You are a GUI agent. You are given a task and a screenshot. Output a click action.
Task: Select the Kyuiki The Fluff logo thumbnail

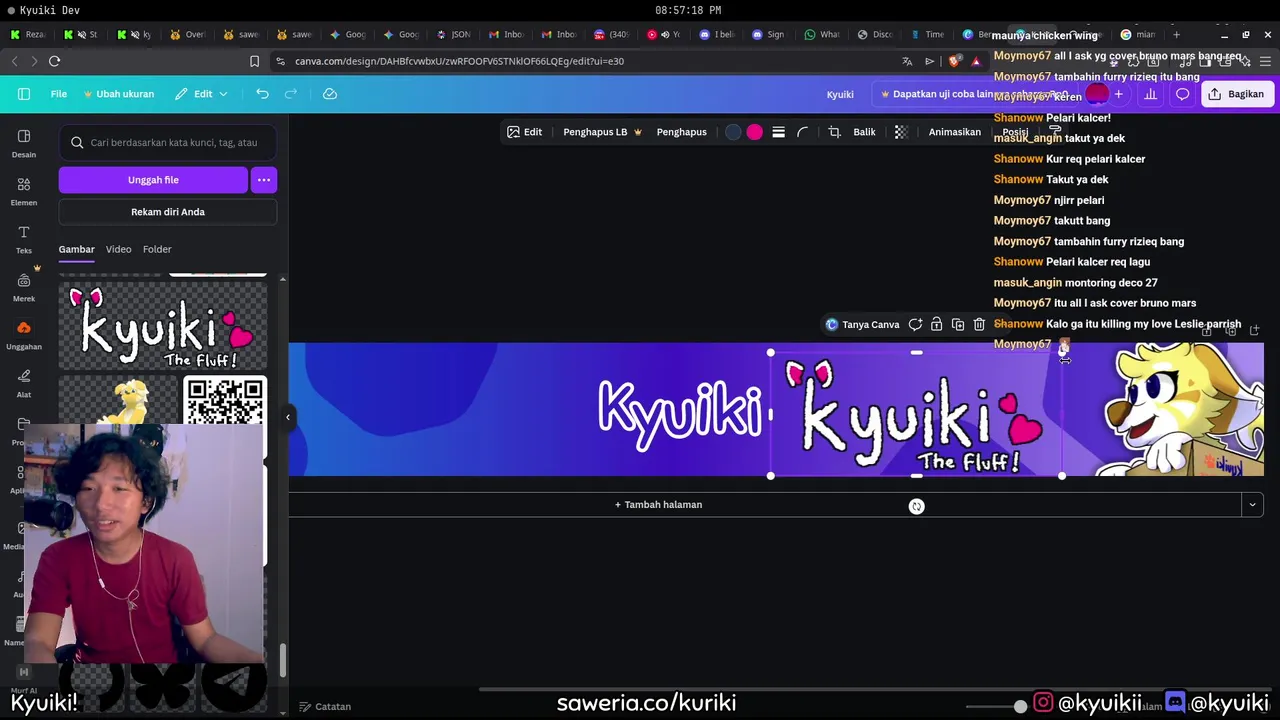[163, 327]
